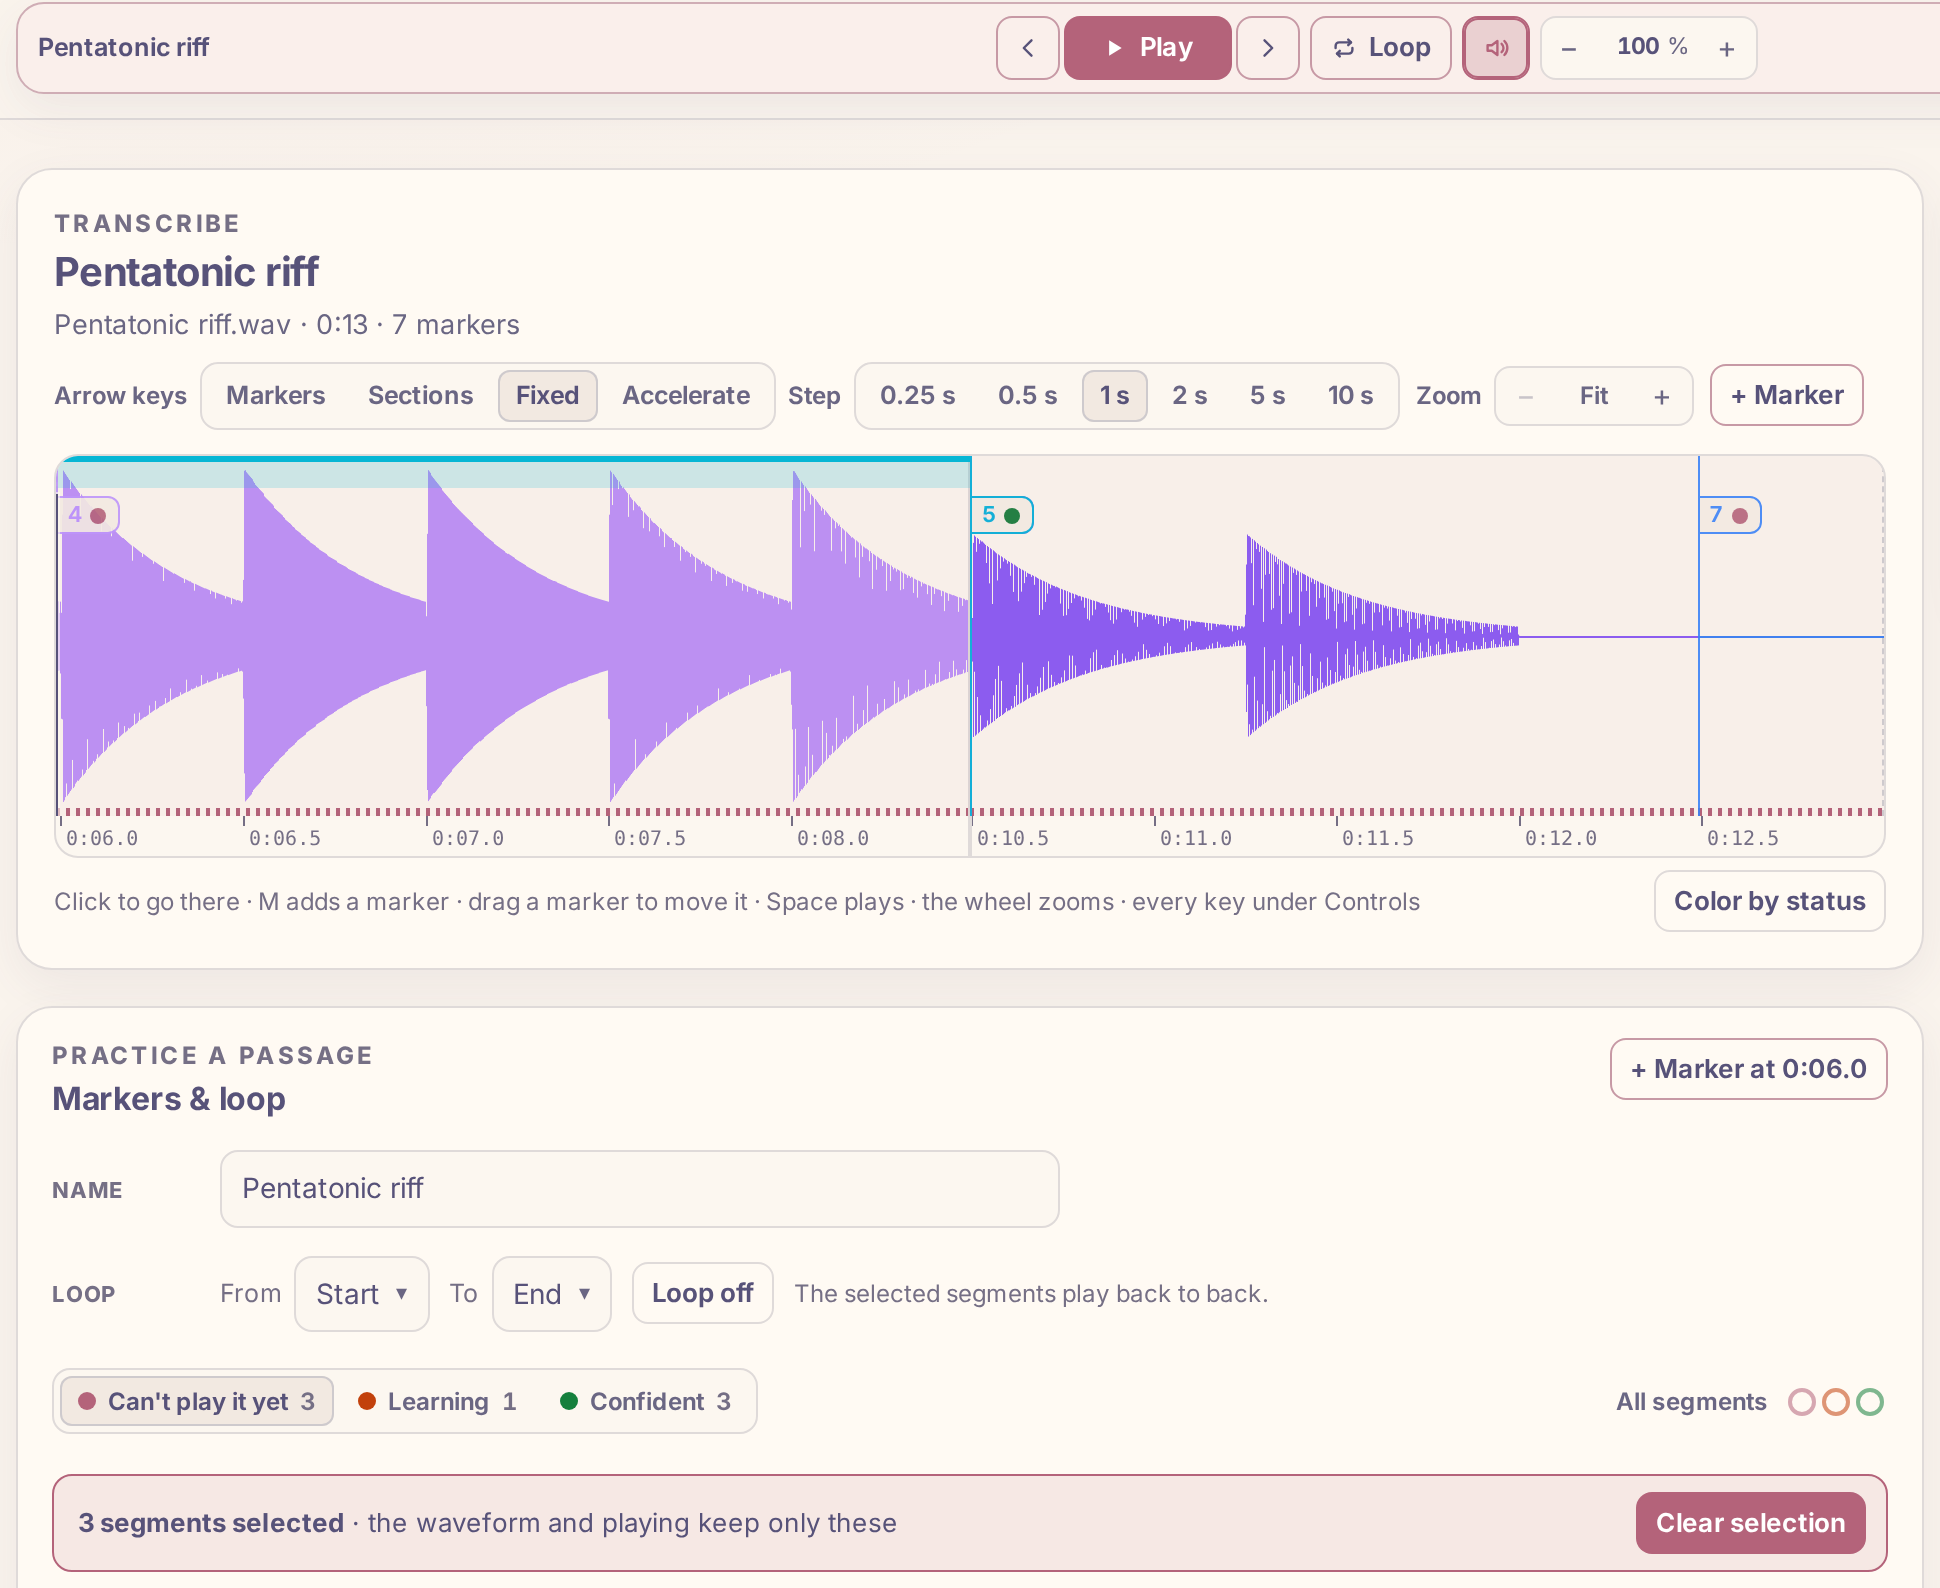The image size is (1940, 1588).
Task: Mark all segments pink status circle
Action: pyautogui.click(x=1802, y=1402)
